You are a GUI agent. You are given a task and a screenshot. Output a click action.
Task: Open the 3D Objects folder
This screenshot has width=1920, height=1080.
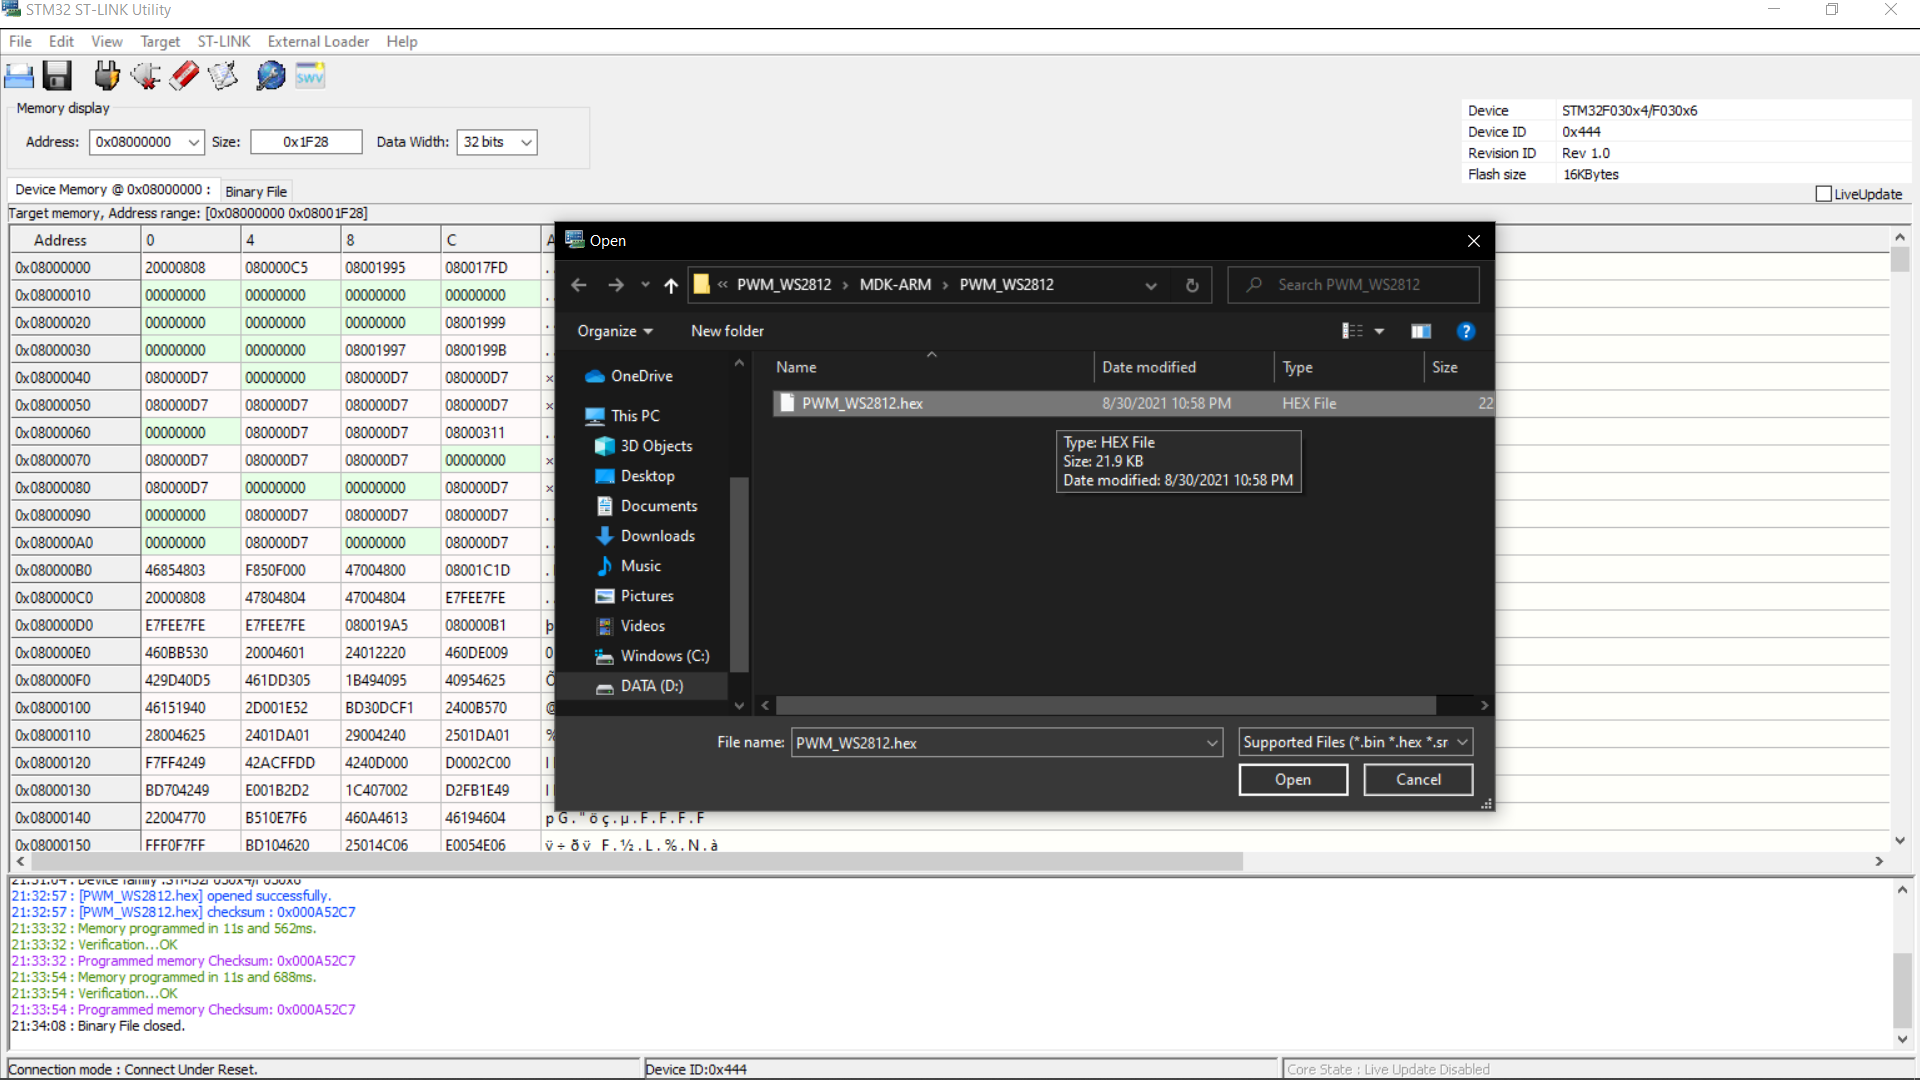656,446
